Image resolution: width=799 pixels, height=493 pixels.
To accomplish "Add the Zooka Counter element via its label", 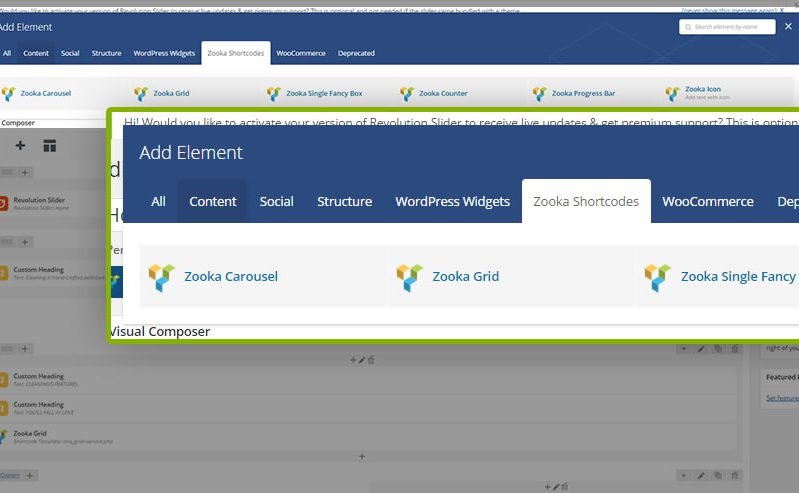I will [443, 93].
